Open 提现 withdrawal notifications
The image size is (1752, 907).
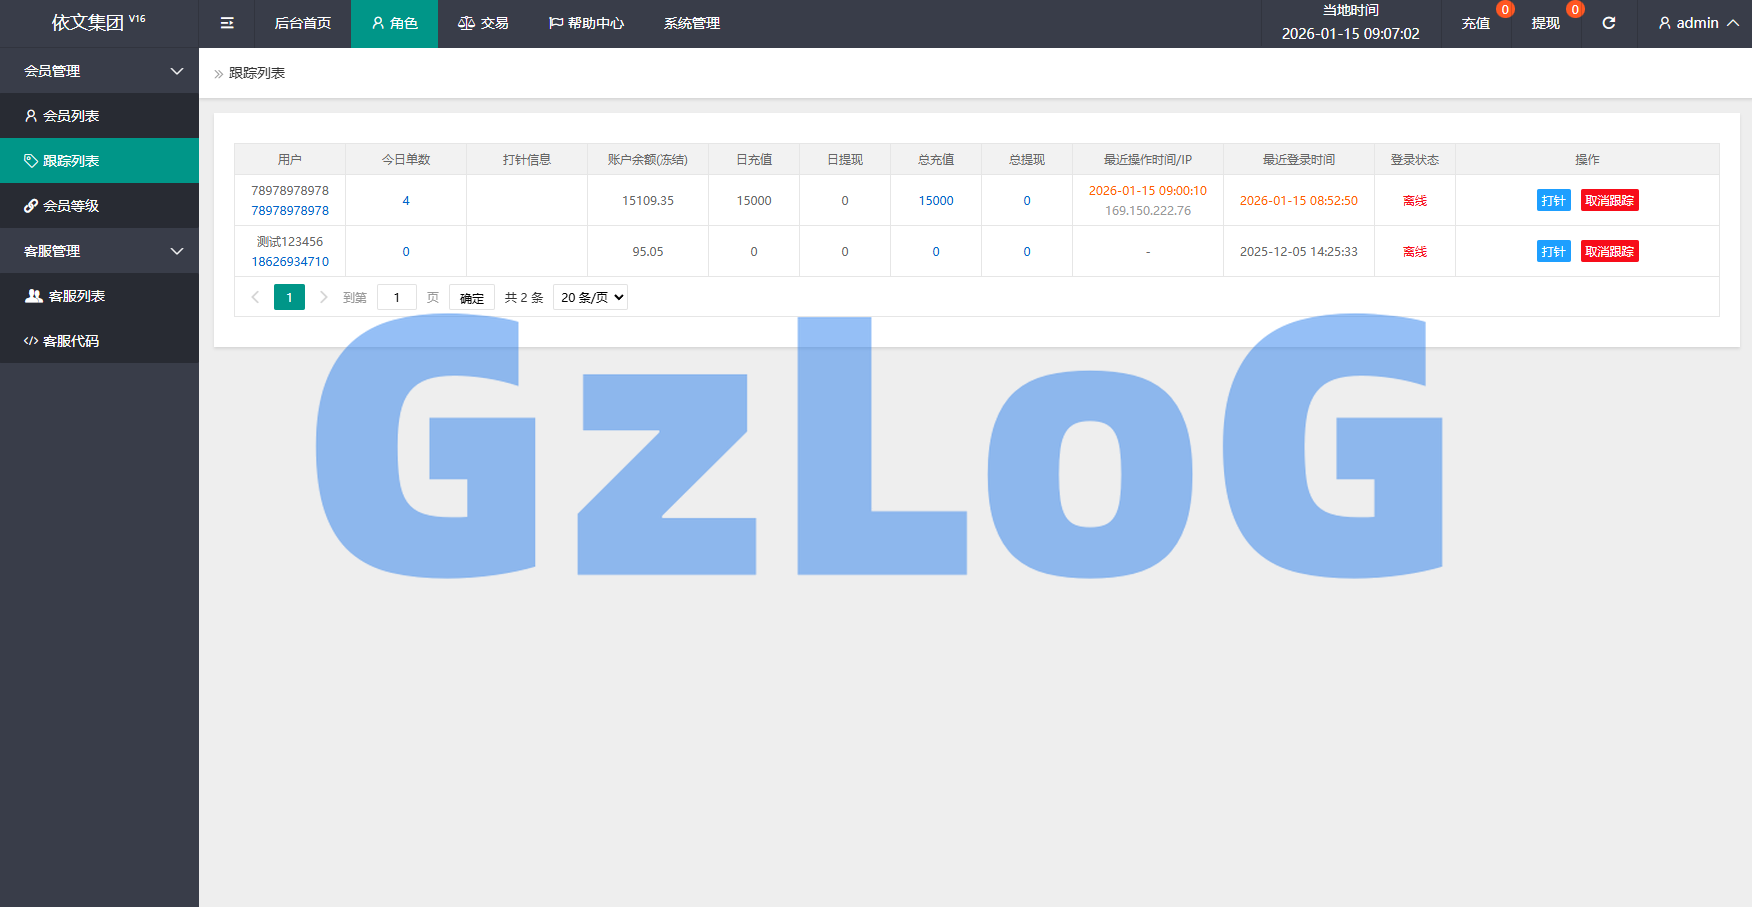tap(1545, 23)
